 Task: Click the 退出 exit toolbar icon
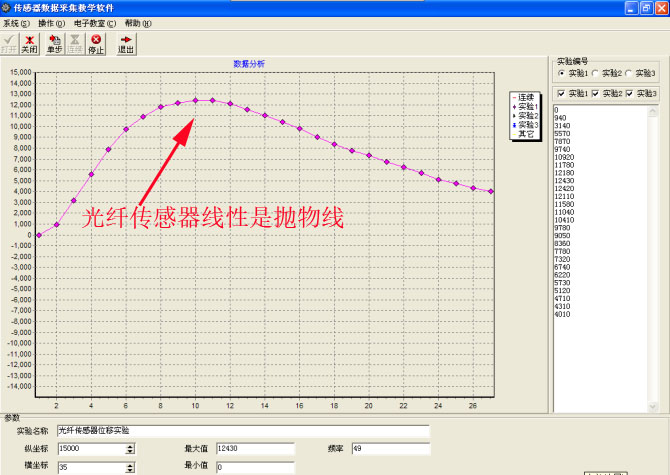point(126,43)
